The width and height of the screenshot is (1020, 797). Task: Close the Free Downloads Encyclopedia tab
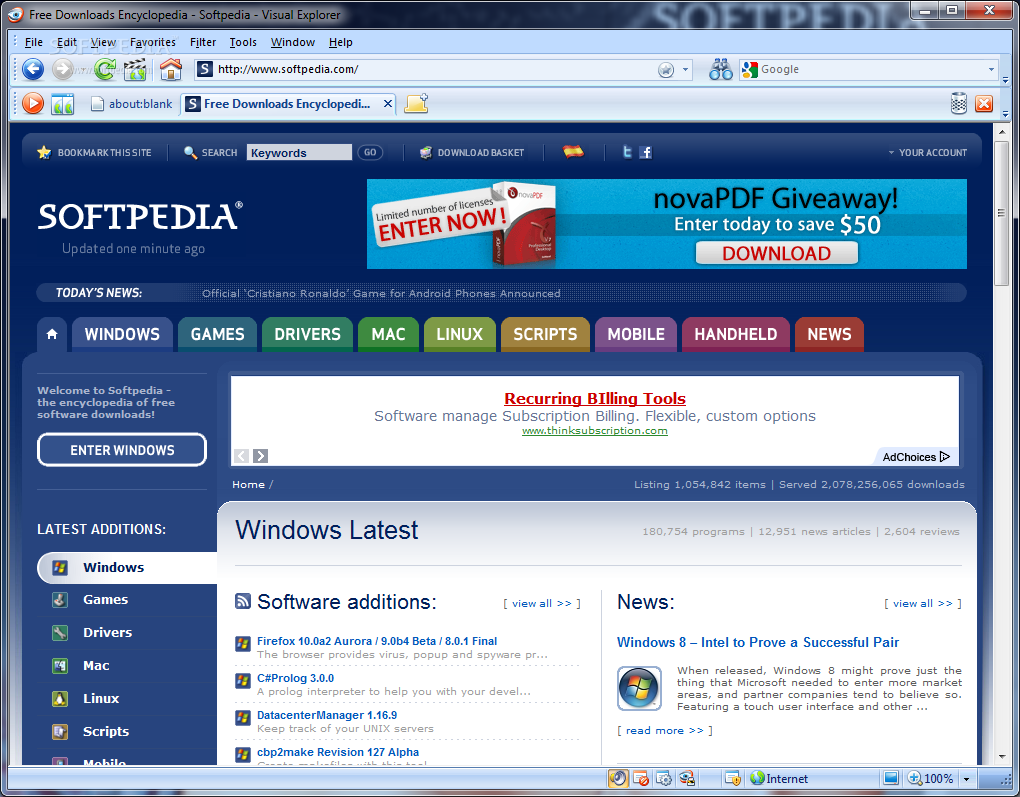click(x=388, y=103)
